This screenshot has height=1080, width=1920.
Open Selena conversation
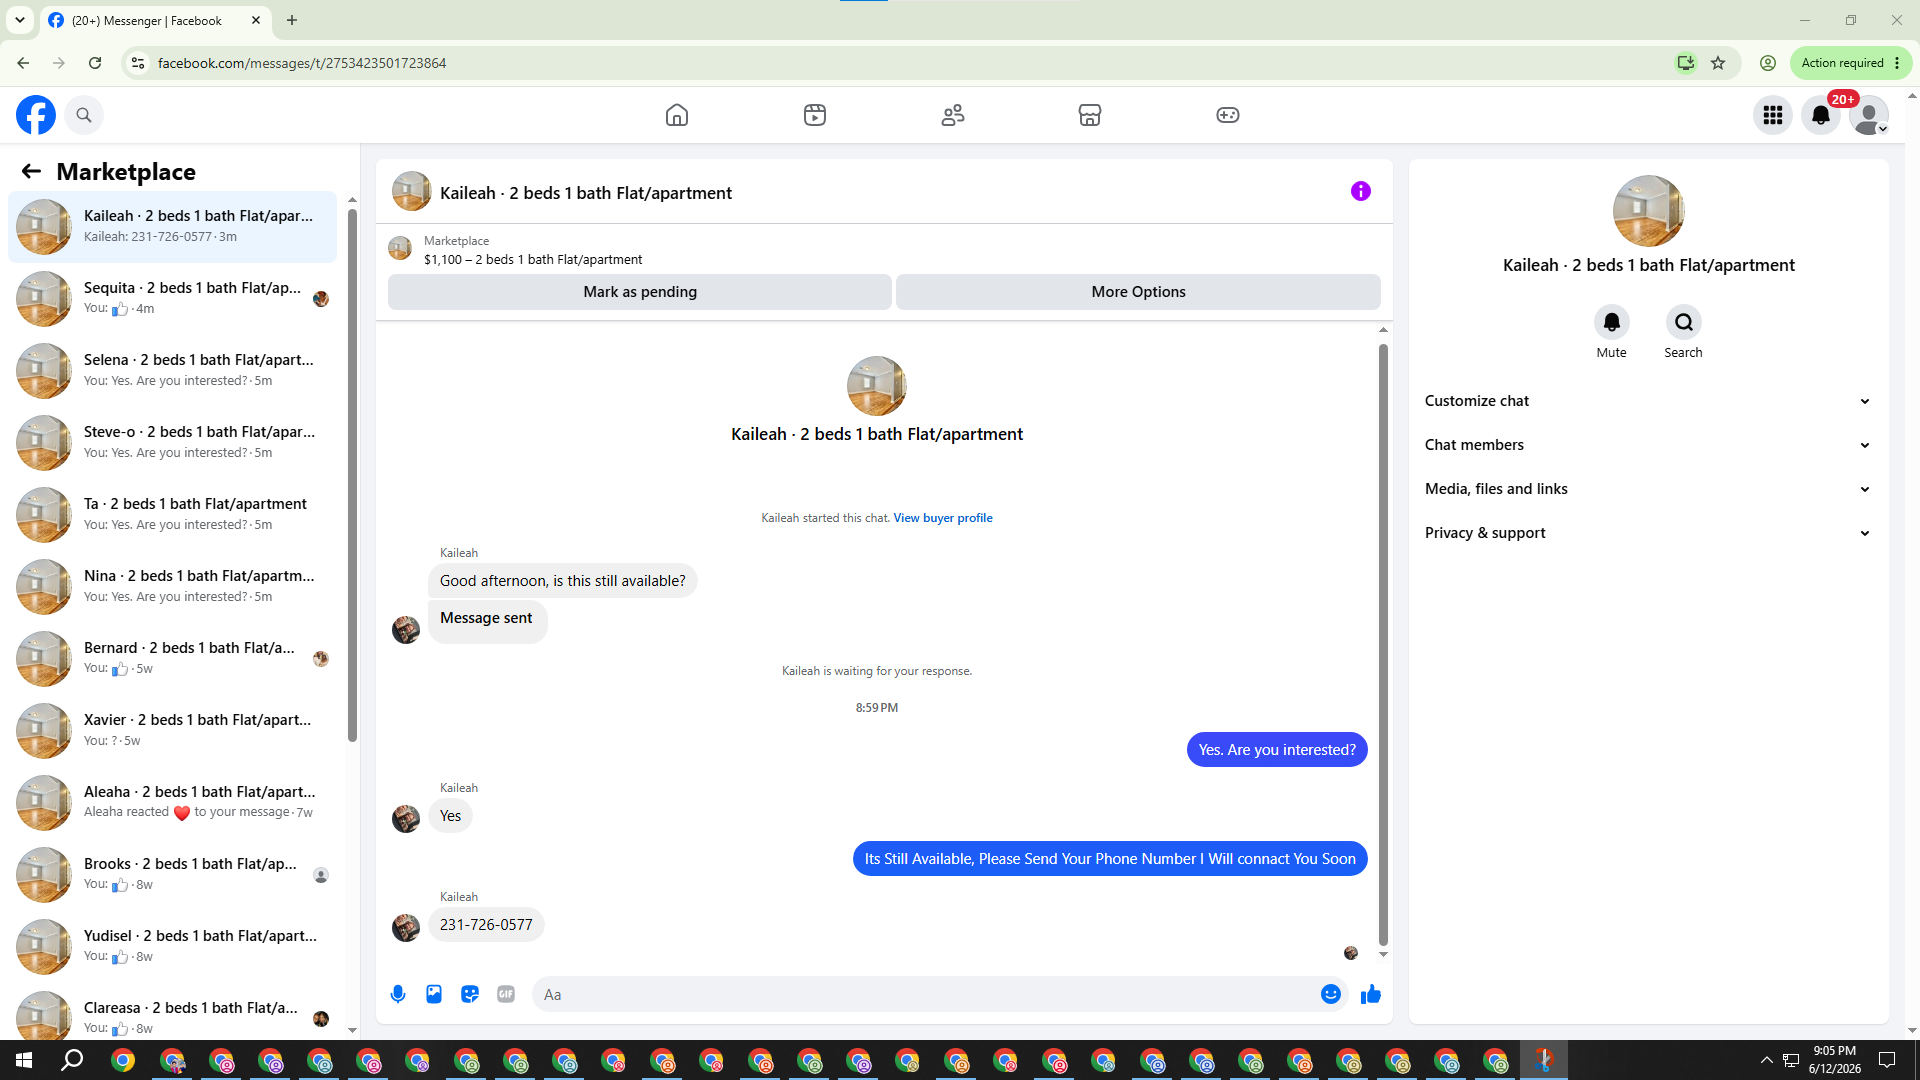(x=173, y=371)
